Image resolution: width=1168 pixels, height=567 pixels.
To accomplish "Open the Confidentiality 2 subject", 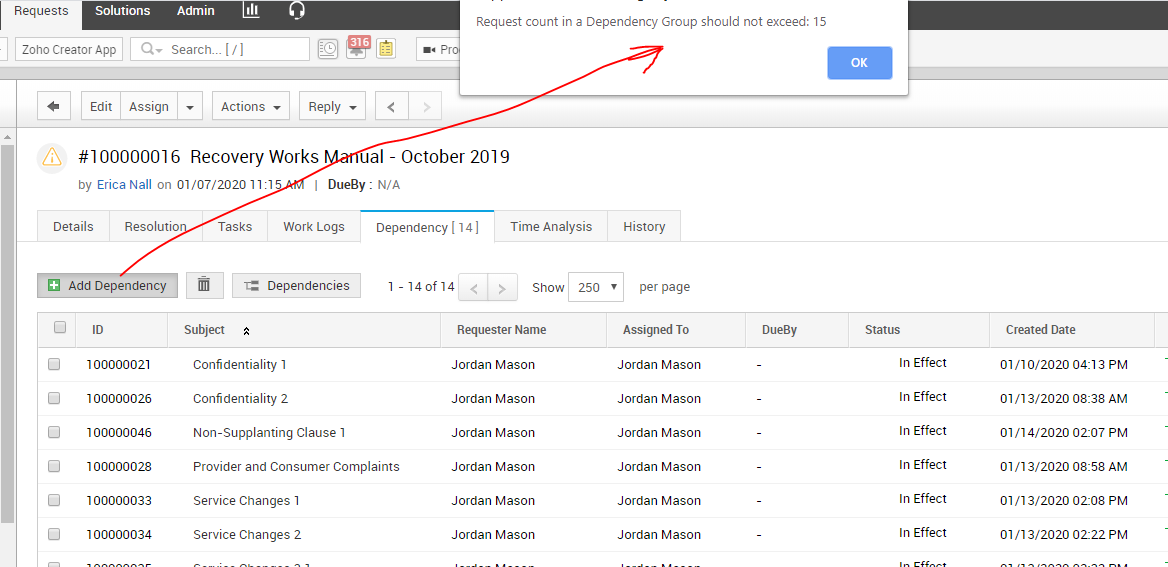I will pos(240,399).
